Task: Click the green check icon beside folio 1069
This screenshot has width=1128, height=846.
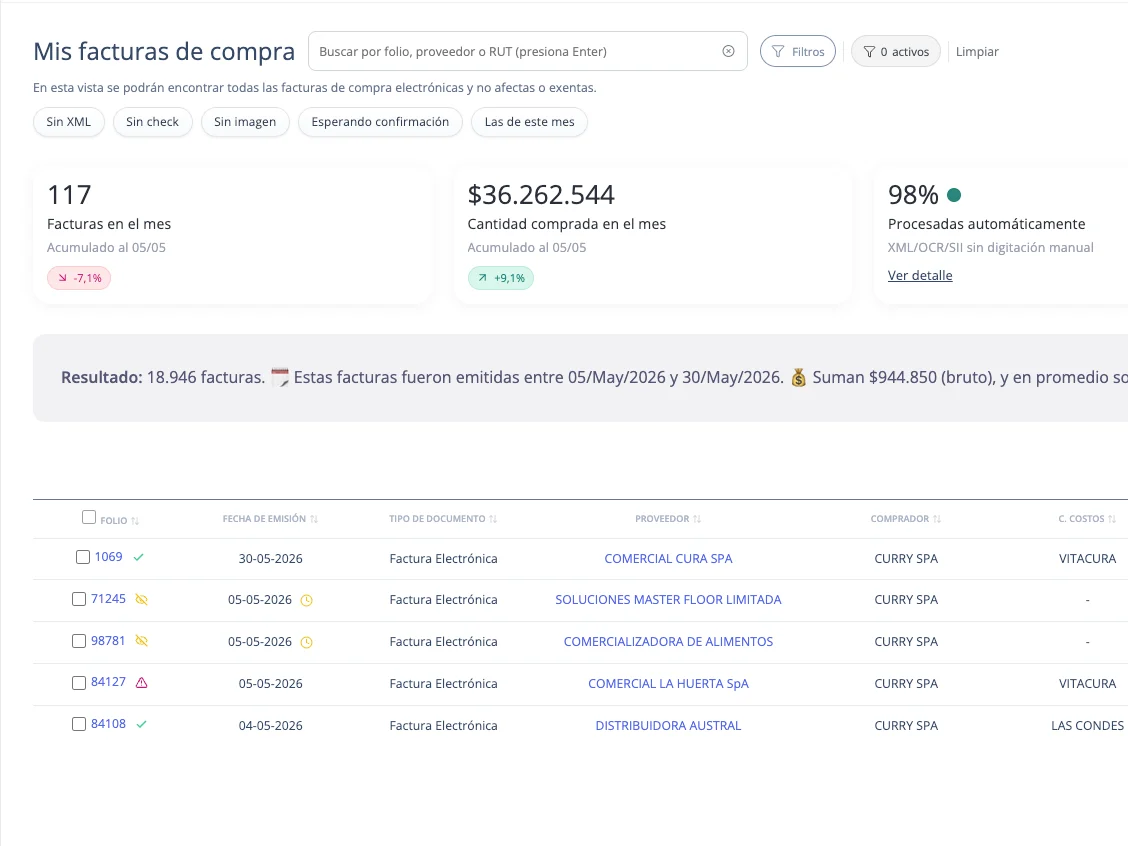Action: pos(139,558)
